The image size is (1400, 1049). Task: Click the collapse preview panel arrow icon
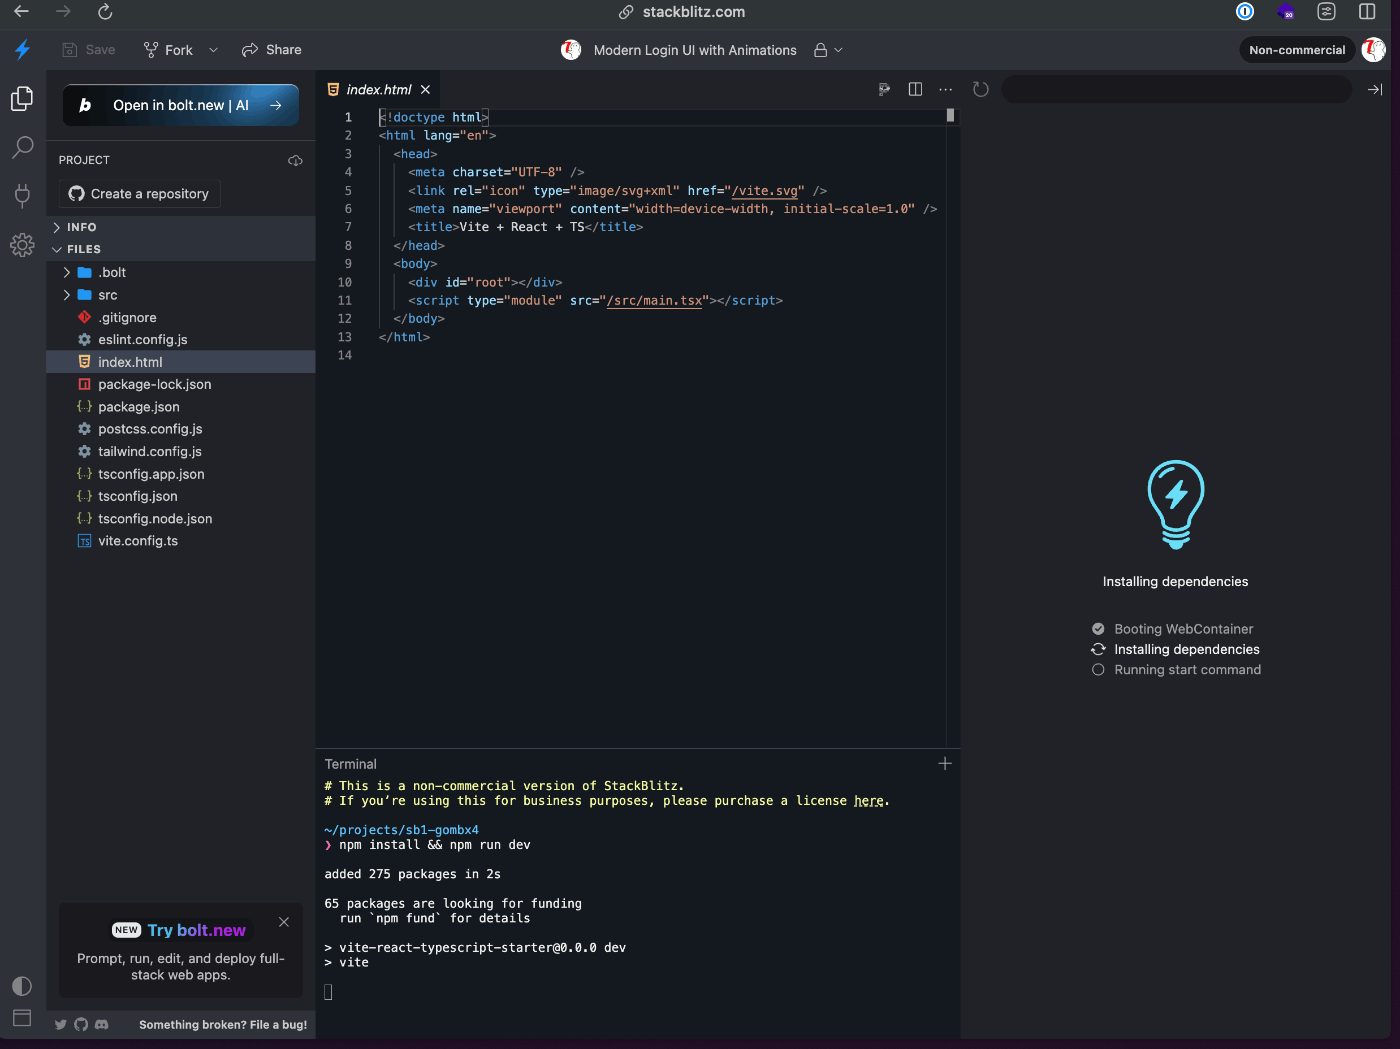click(x=1375, y=89)
